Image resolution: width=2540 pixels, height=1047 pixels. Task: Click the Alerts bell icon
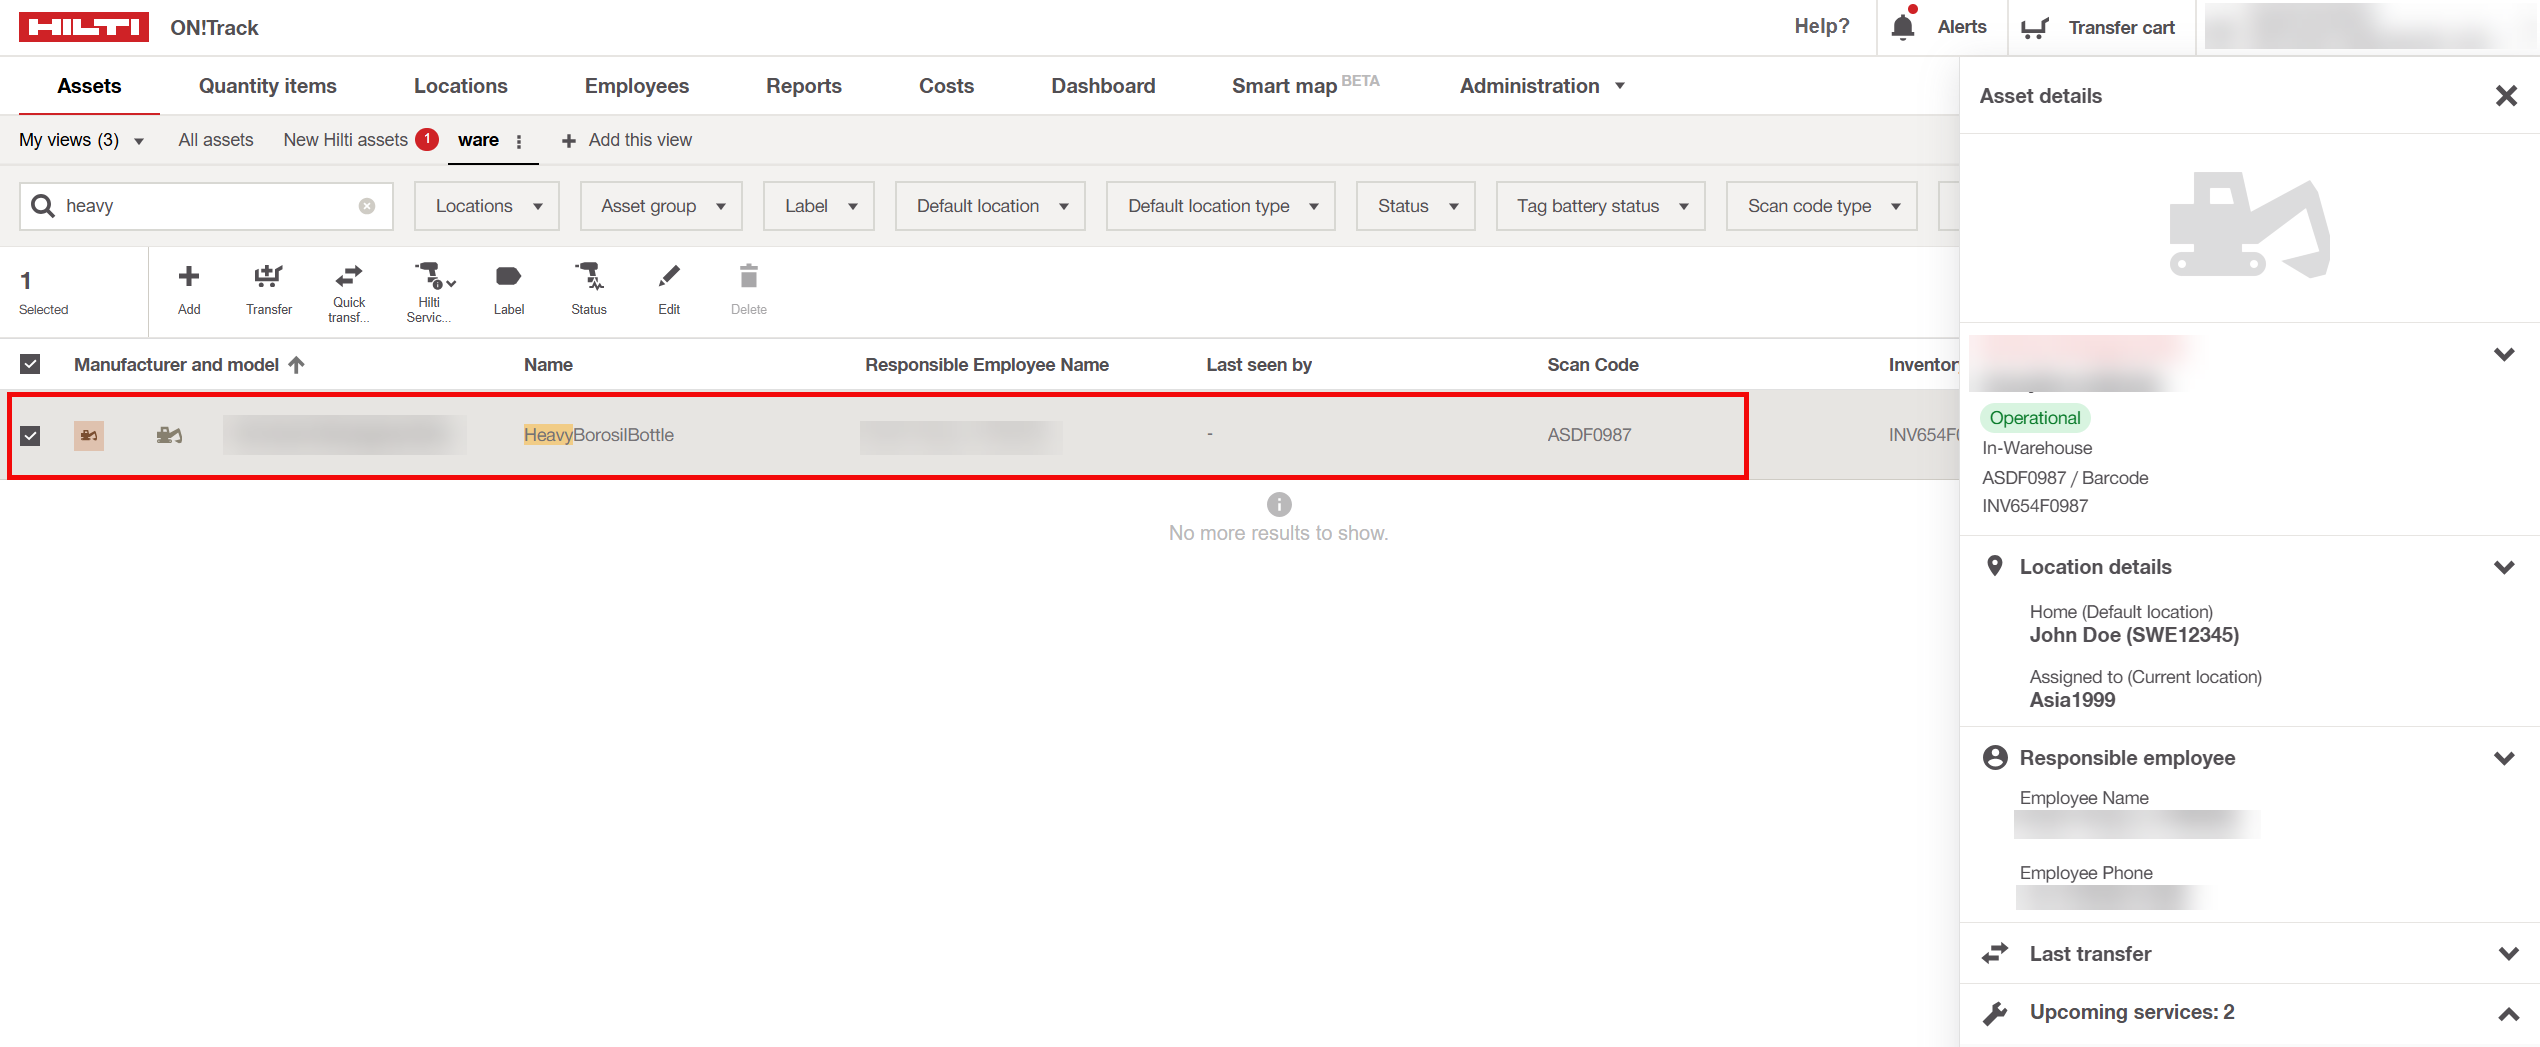point(1903,26)
